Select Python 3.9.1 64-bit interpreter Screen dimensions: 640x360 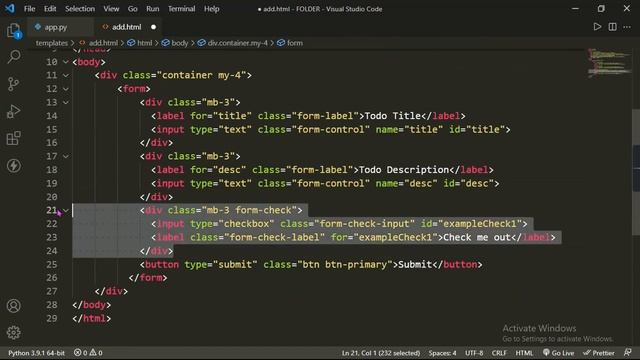36,353
